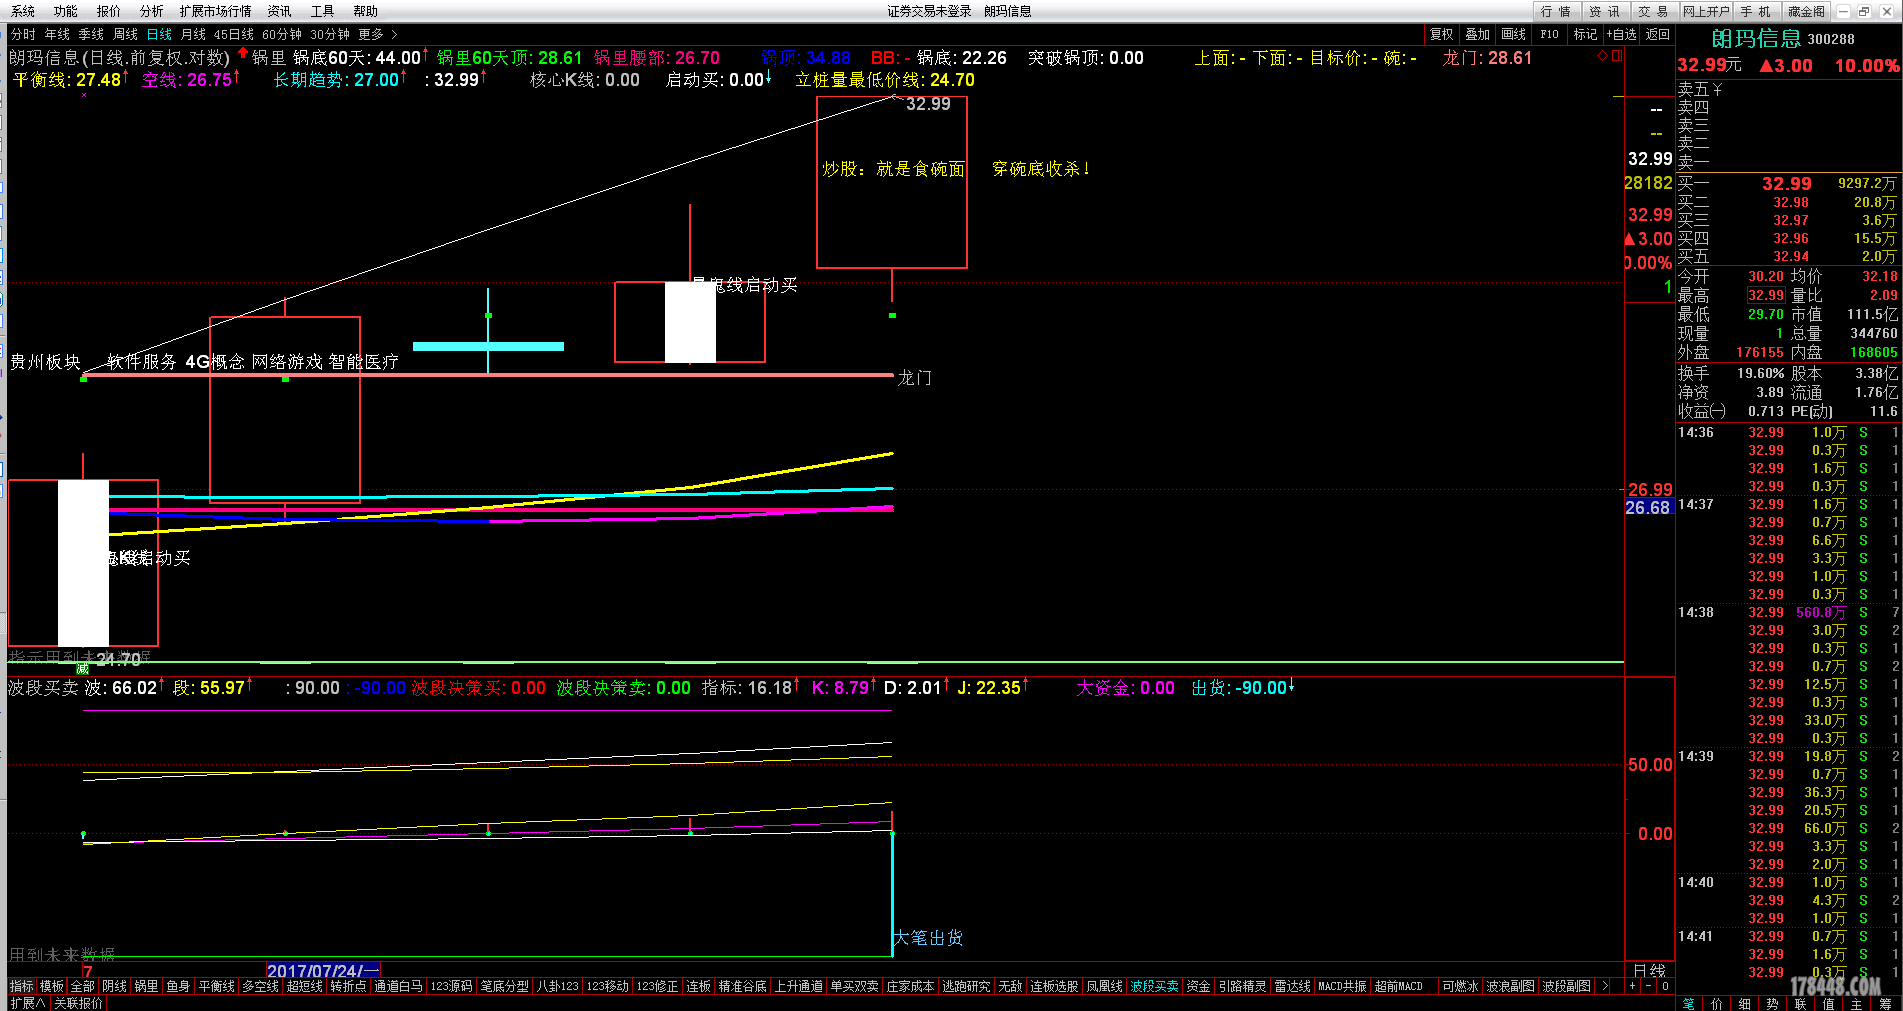Select the 笔底分型 indicator tab
1903x1011 pixels.
tap(505, 986)
